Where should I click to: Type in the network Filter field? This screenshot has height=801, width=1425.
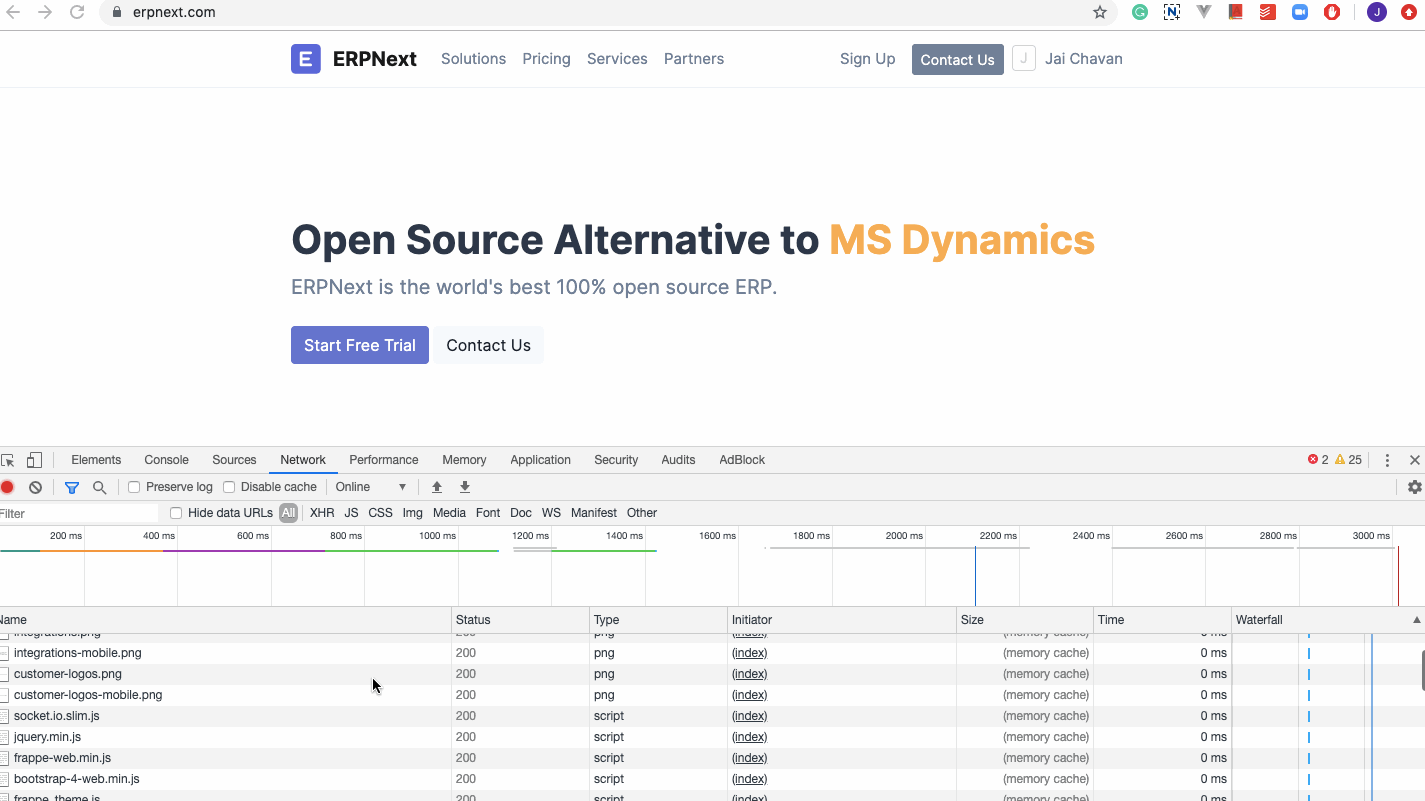78,513
